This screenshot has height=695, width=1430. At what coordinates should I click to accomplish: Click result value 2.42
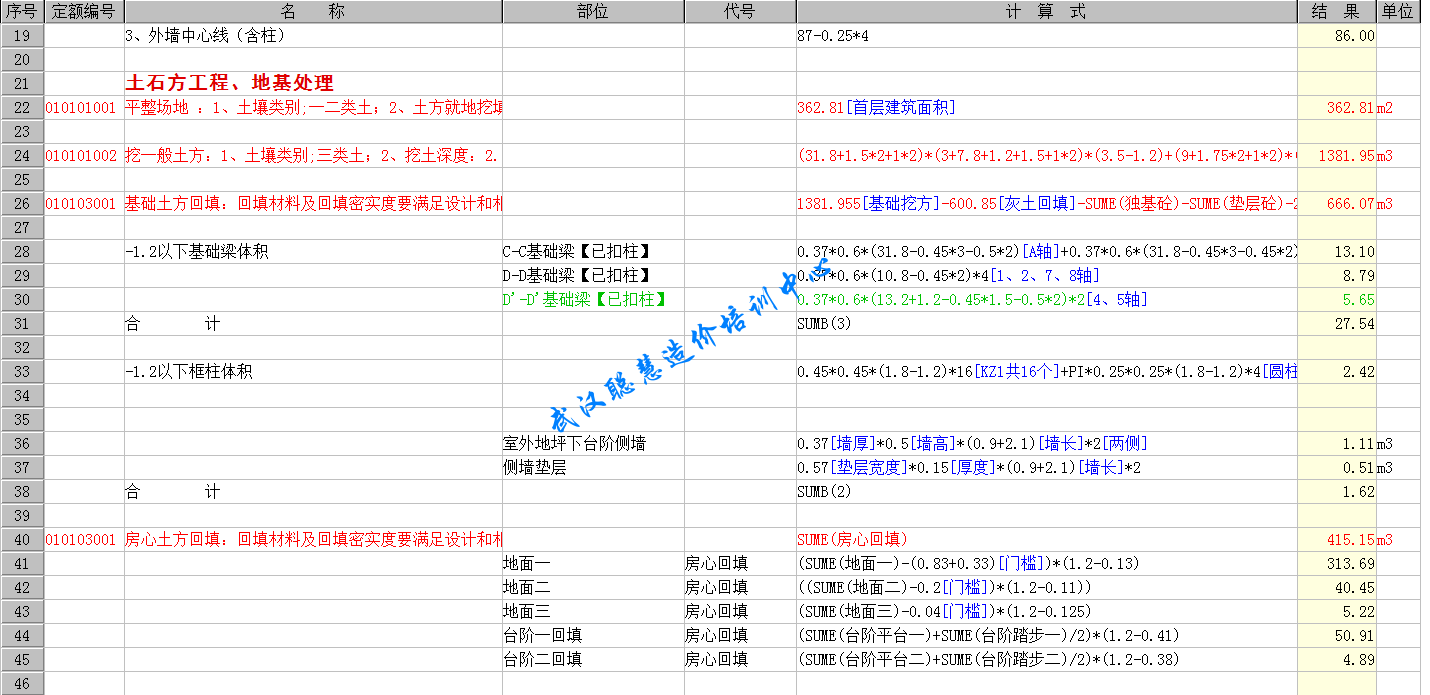pos(1336,372)
